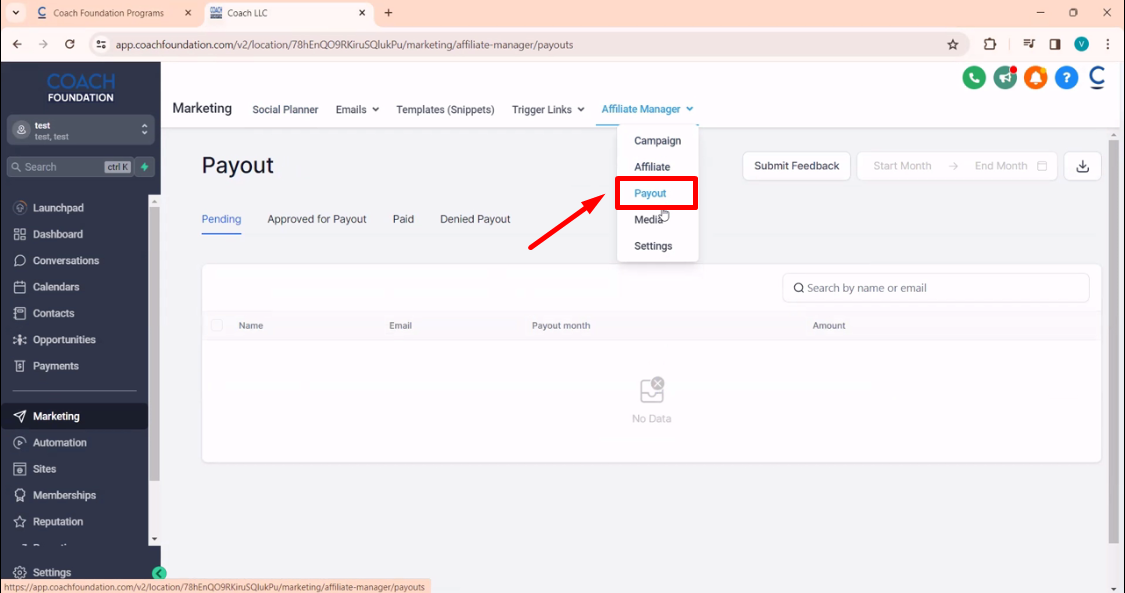Viewport: 1125px width, 593px height.
Task: Open Templates (Snippets) tab
Action: pyautogui.click(x=446, y=110)
